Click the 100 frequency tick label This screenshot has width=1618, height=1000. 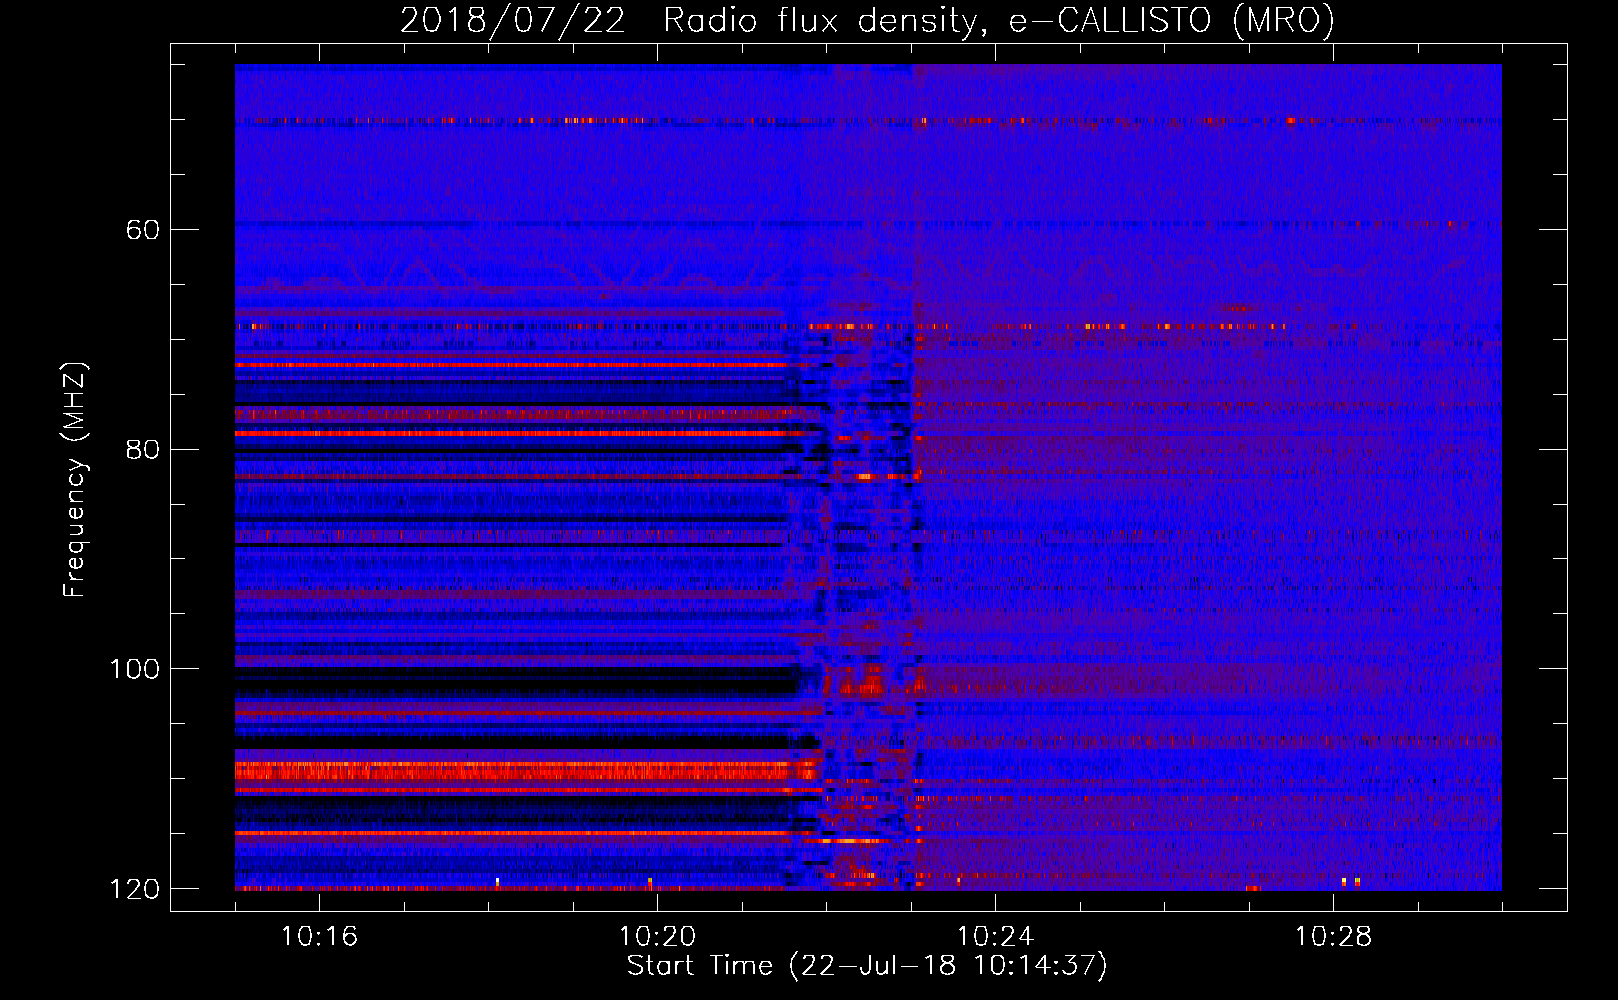point(133,669)
